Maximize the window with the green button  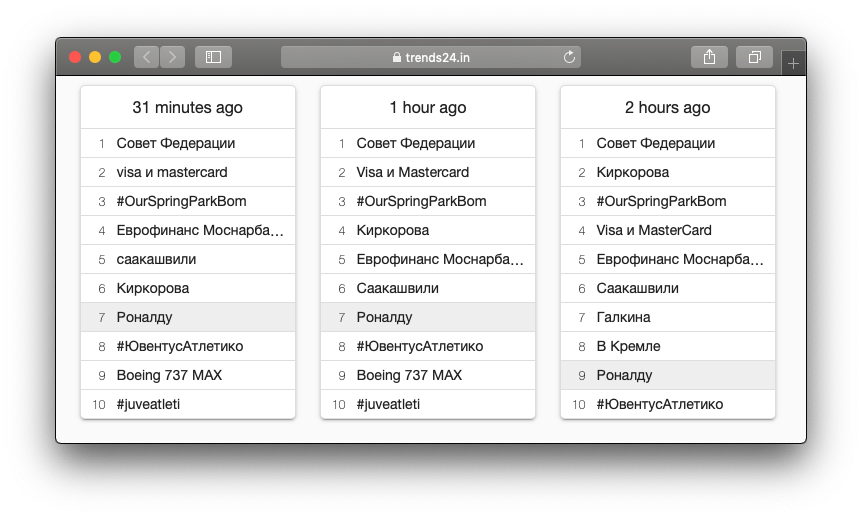[x=115, y=57]
